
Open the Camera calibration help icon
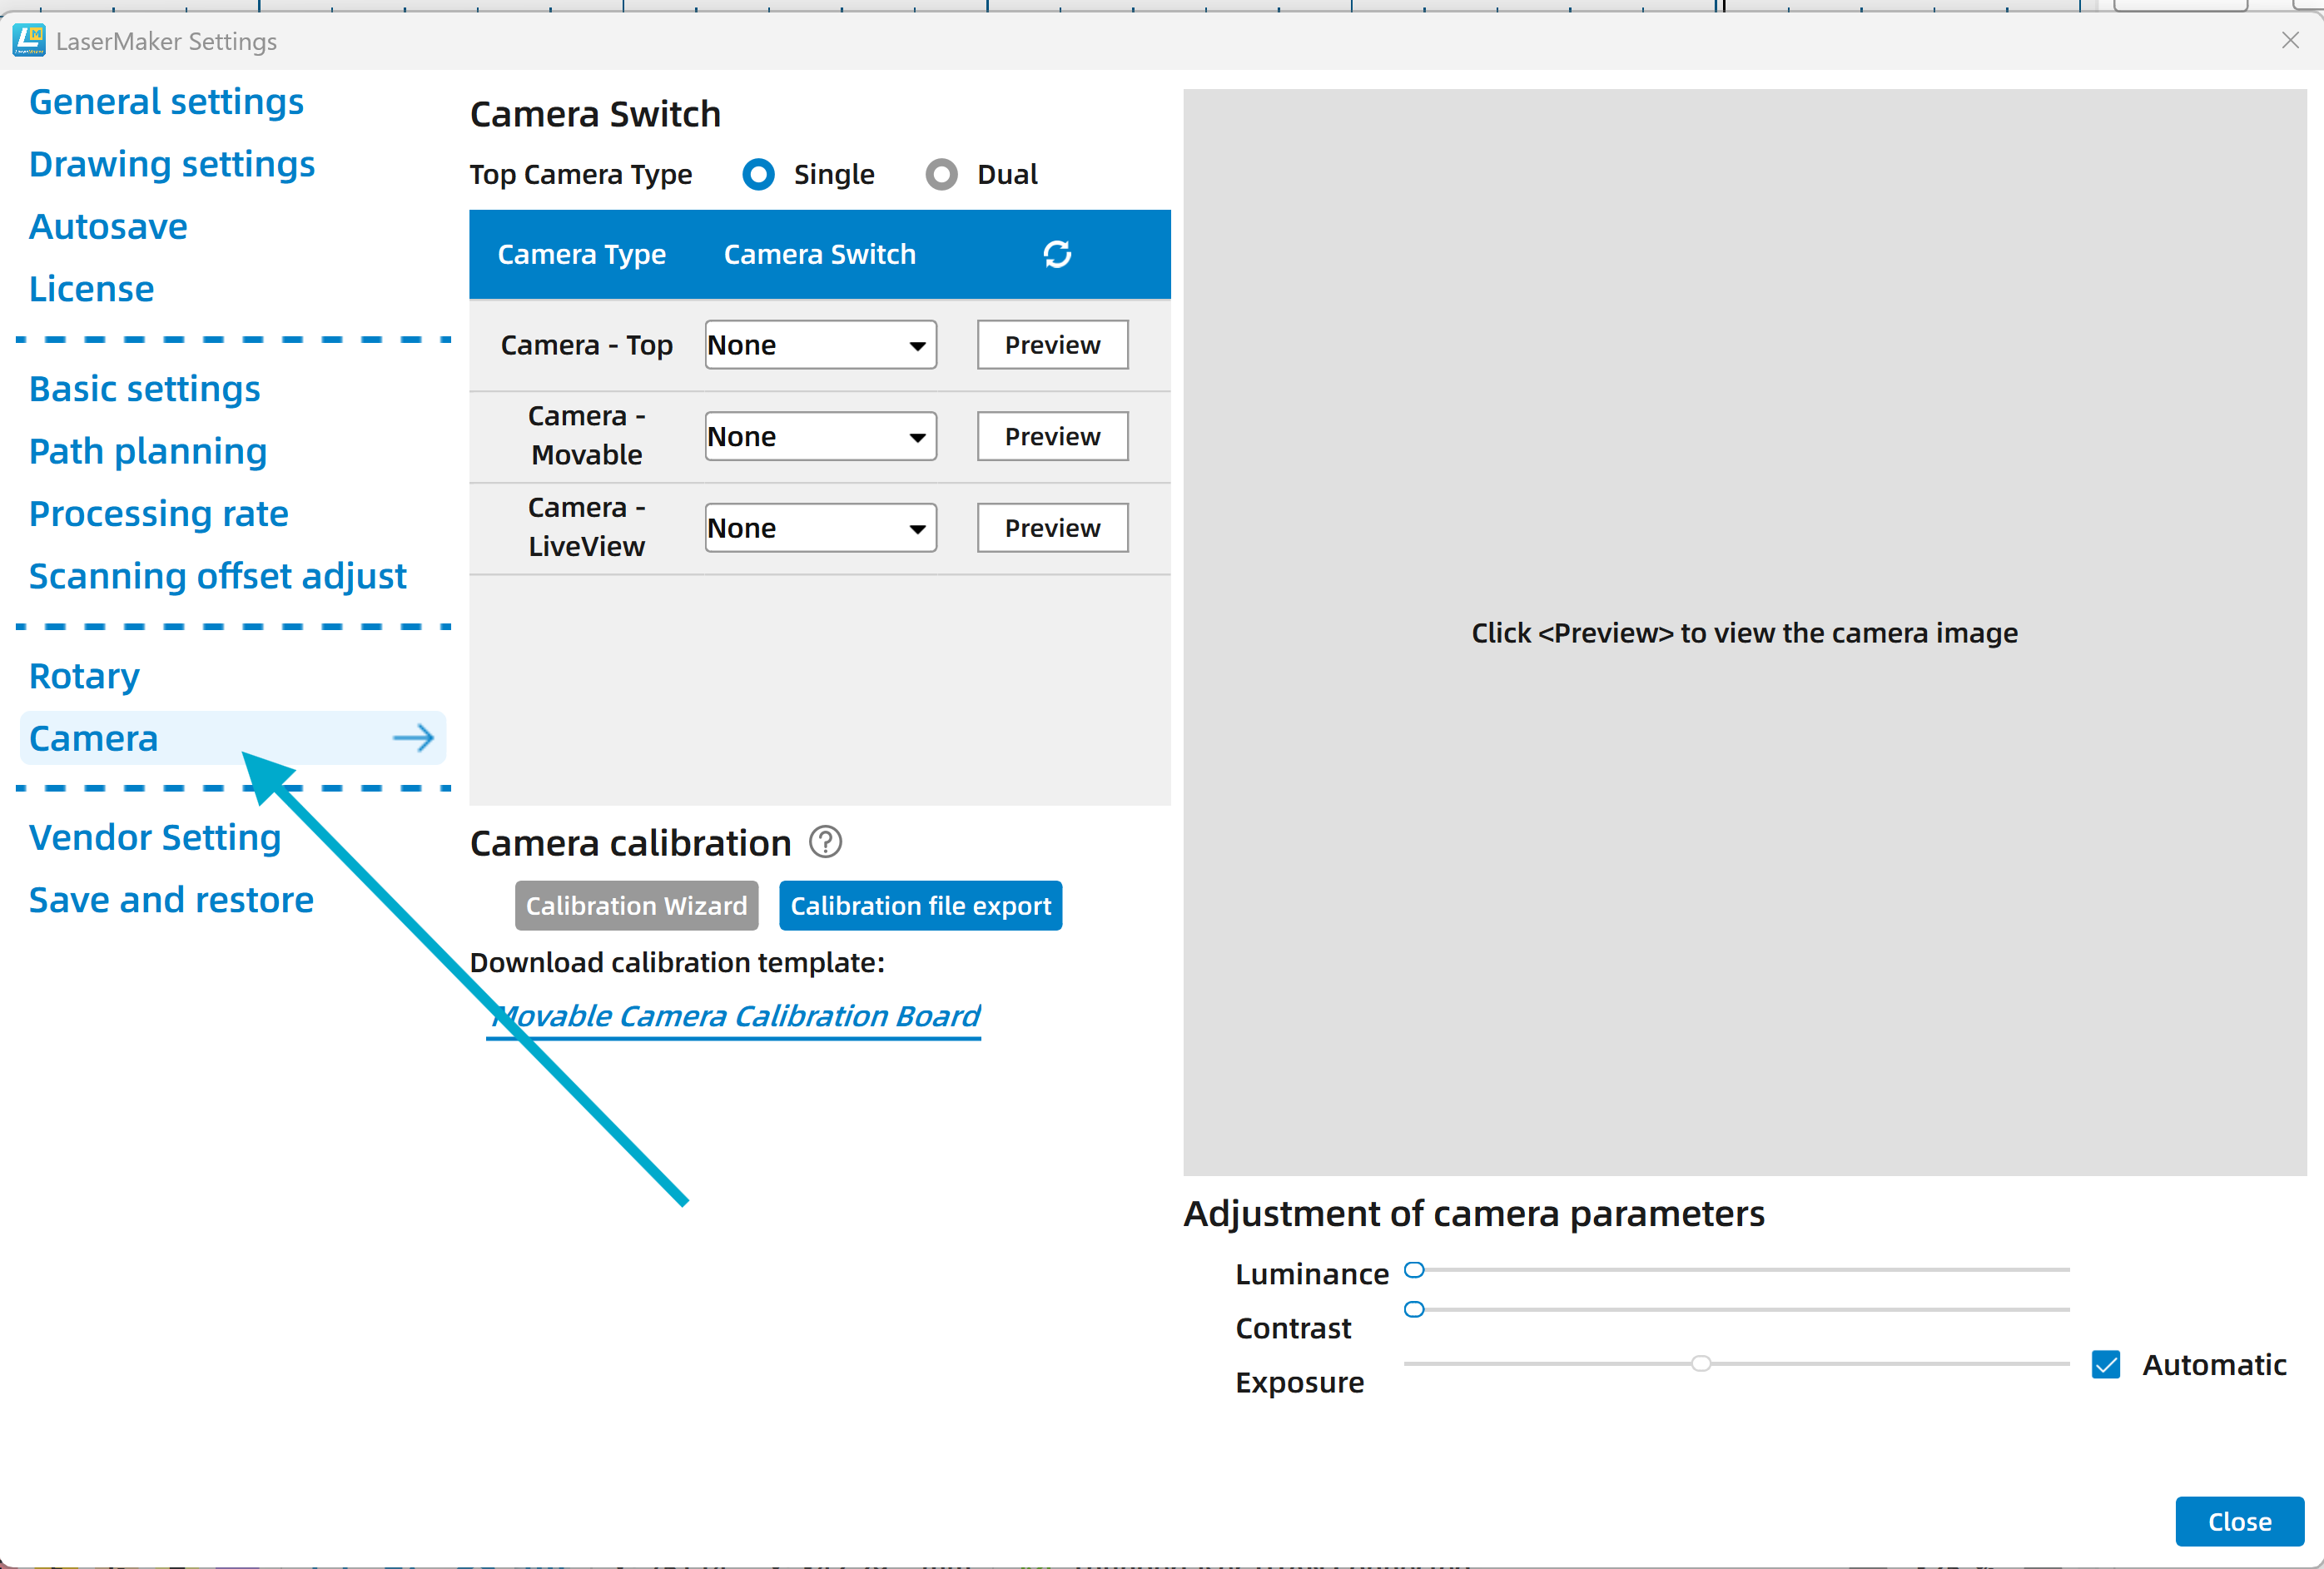pyautogui.click(x=825, y=842)
